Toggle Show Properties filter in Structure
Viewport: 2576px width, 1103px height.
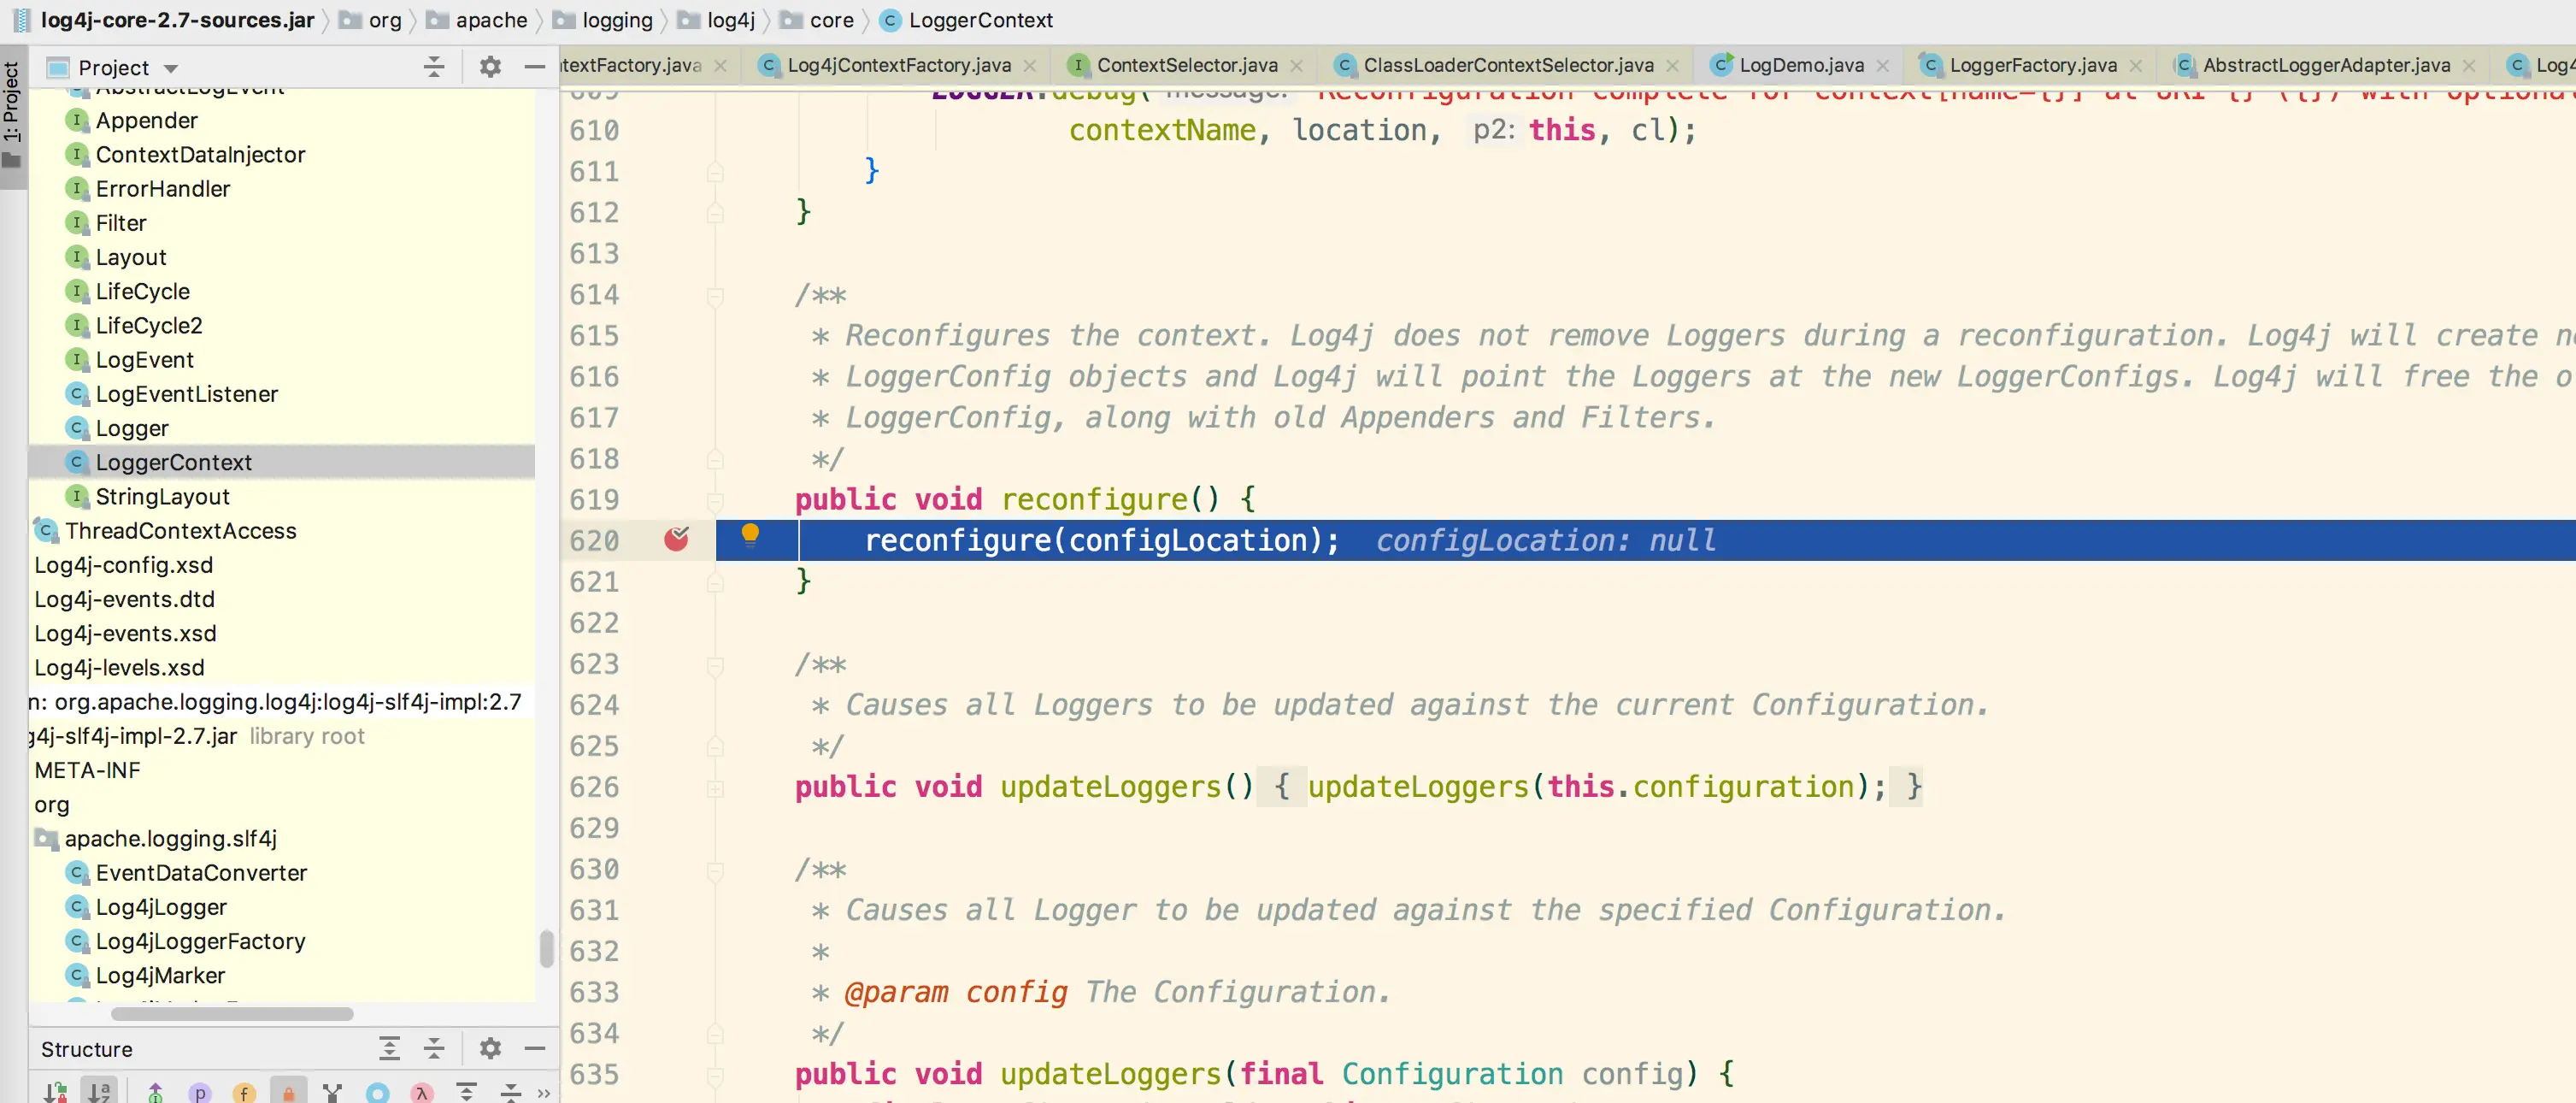(x=200, y=1093)
